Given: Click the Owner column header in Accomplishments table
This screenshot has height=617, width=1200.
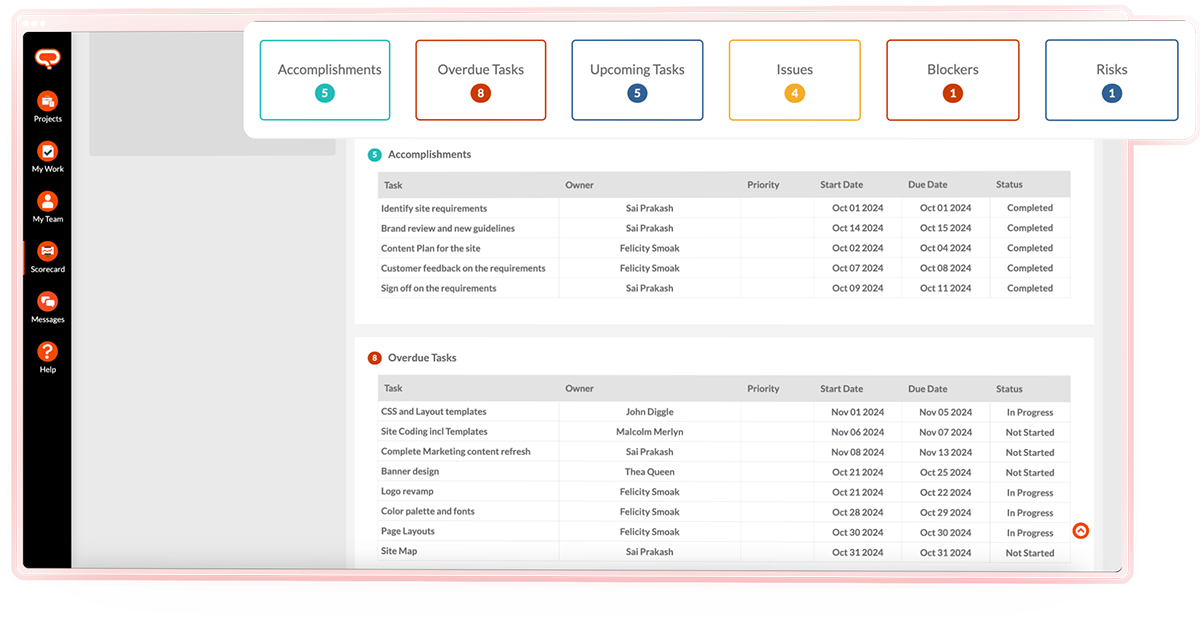Looking at the screenshot, I should pyautogui.click(x=579, y=185).
